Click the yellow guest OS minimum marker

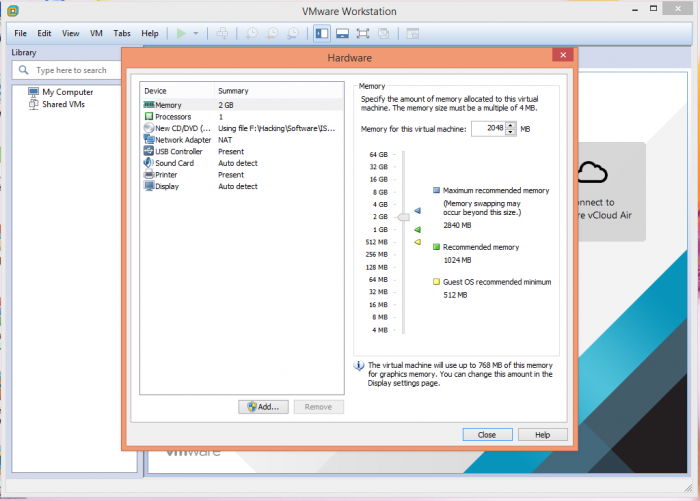(417, 242)
